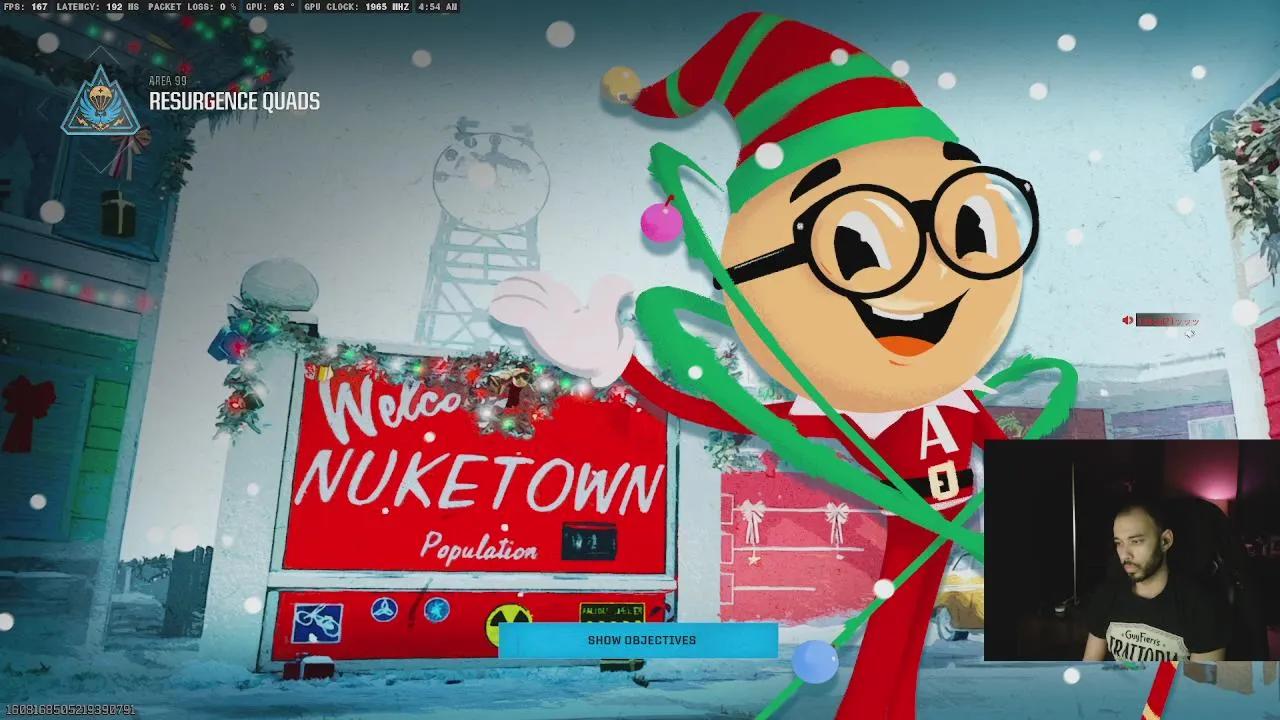Click the bicycle sticker on the sign

(317, 623)
